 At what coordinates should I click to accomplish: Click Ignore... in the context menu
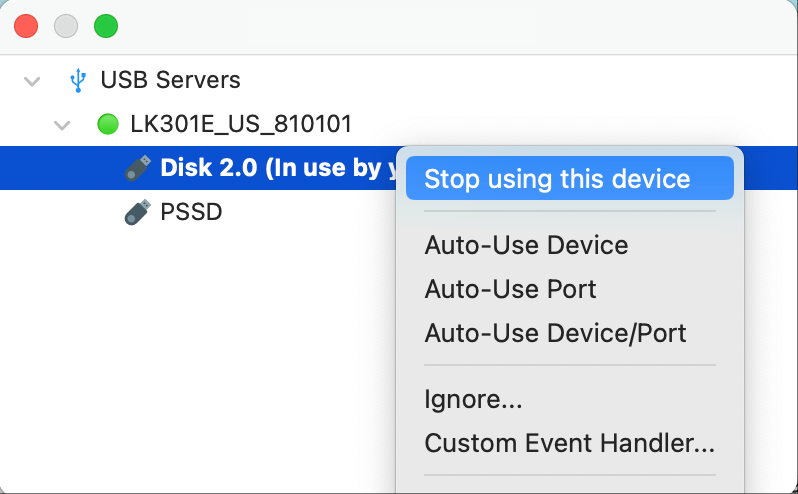[473, 399]
